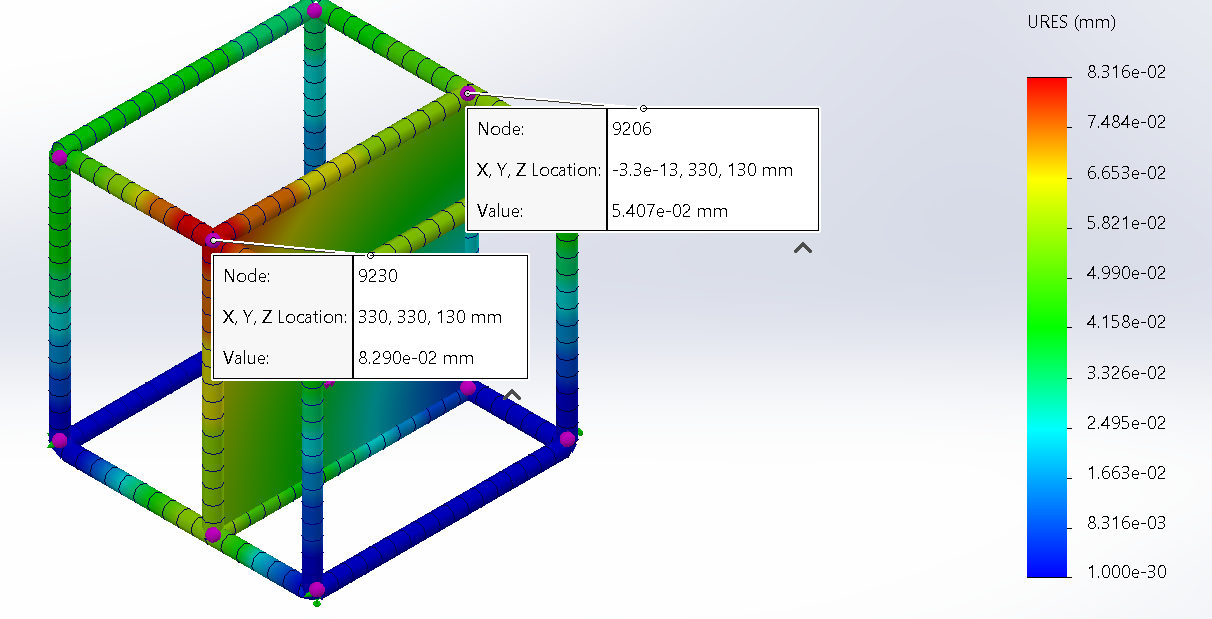
Task: Expand the Node 9230 callout using its chevron
Action: (x=511, y=396)
